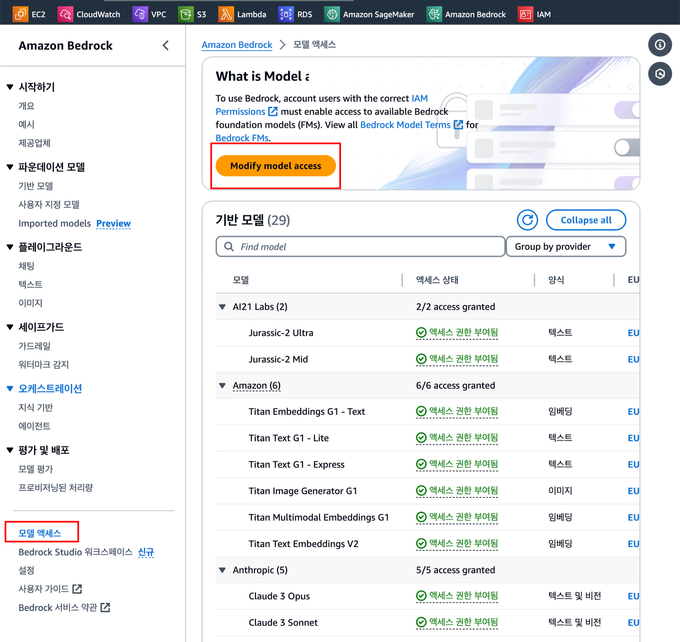Open 채팅 playground in the sidebar
Viewport: 680px width, 642px height.
[26, 266]
